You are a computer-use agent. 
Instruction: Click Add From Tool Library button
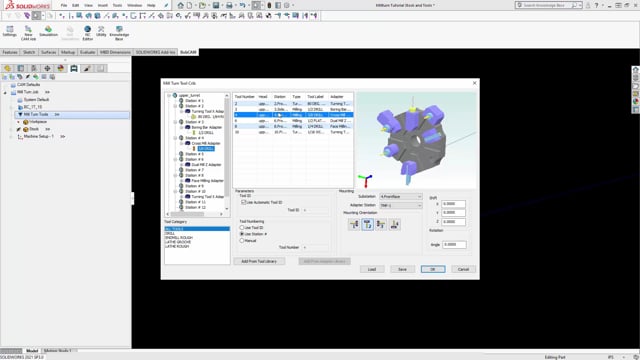click(259, 261)
